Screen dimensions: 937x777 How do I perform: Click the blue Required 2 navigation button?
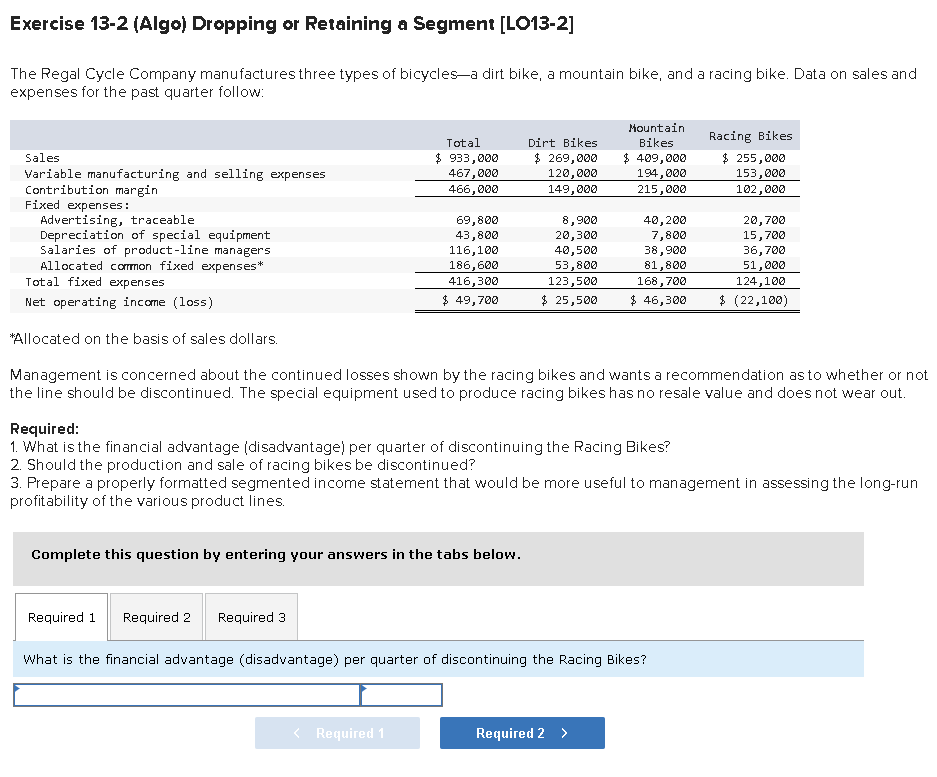point(522,733)
